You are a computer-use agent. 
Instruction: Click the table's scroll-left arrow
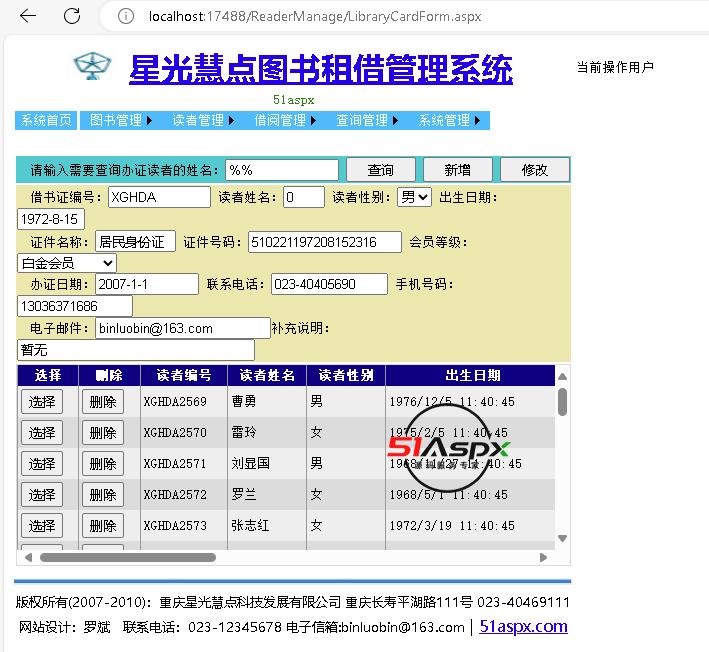click(x=28, y=557)
